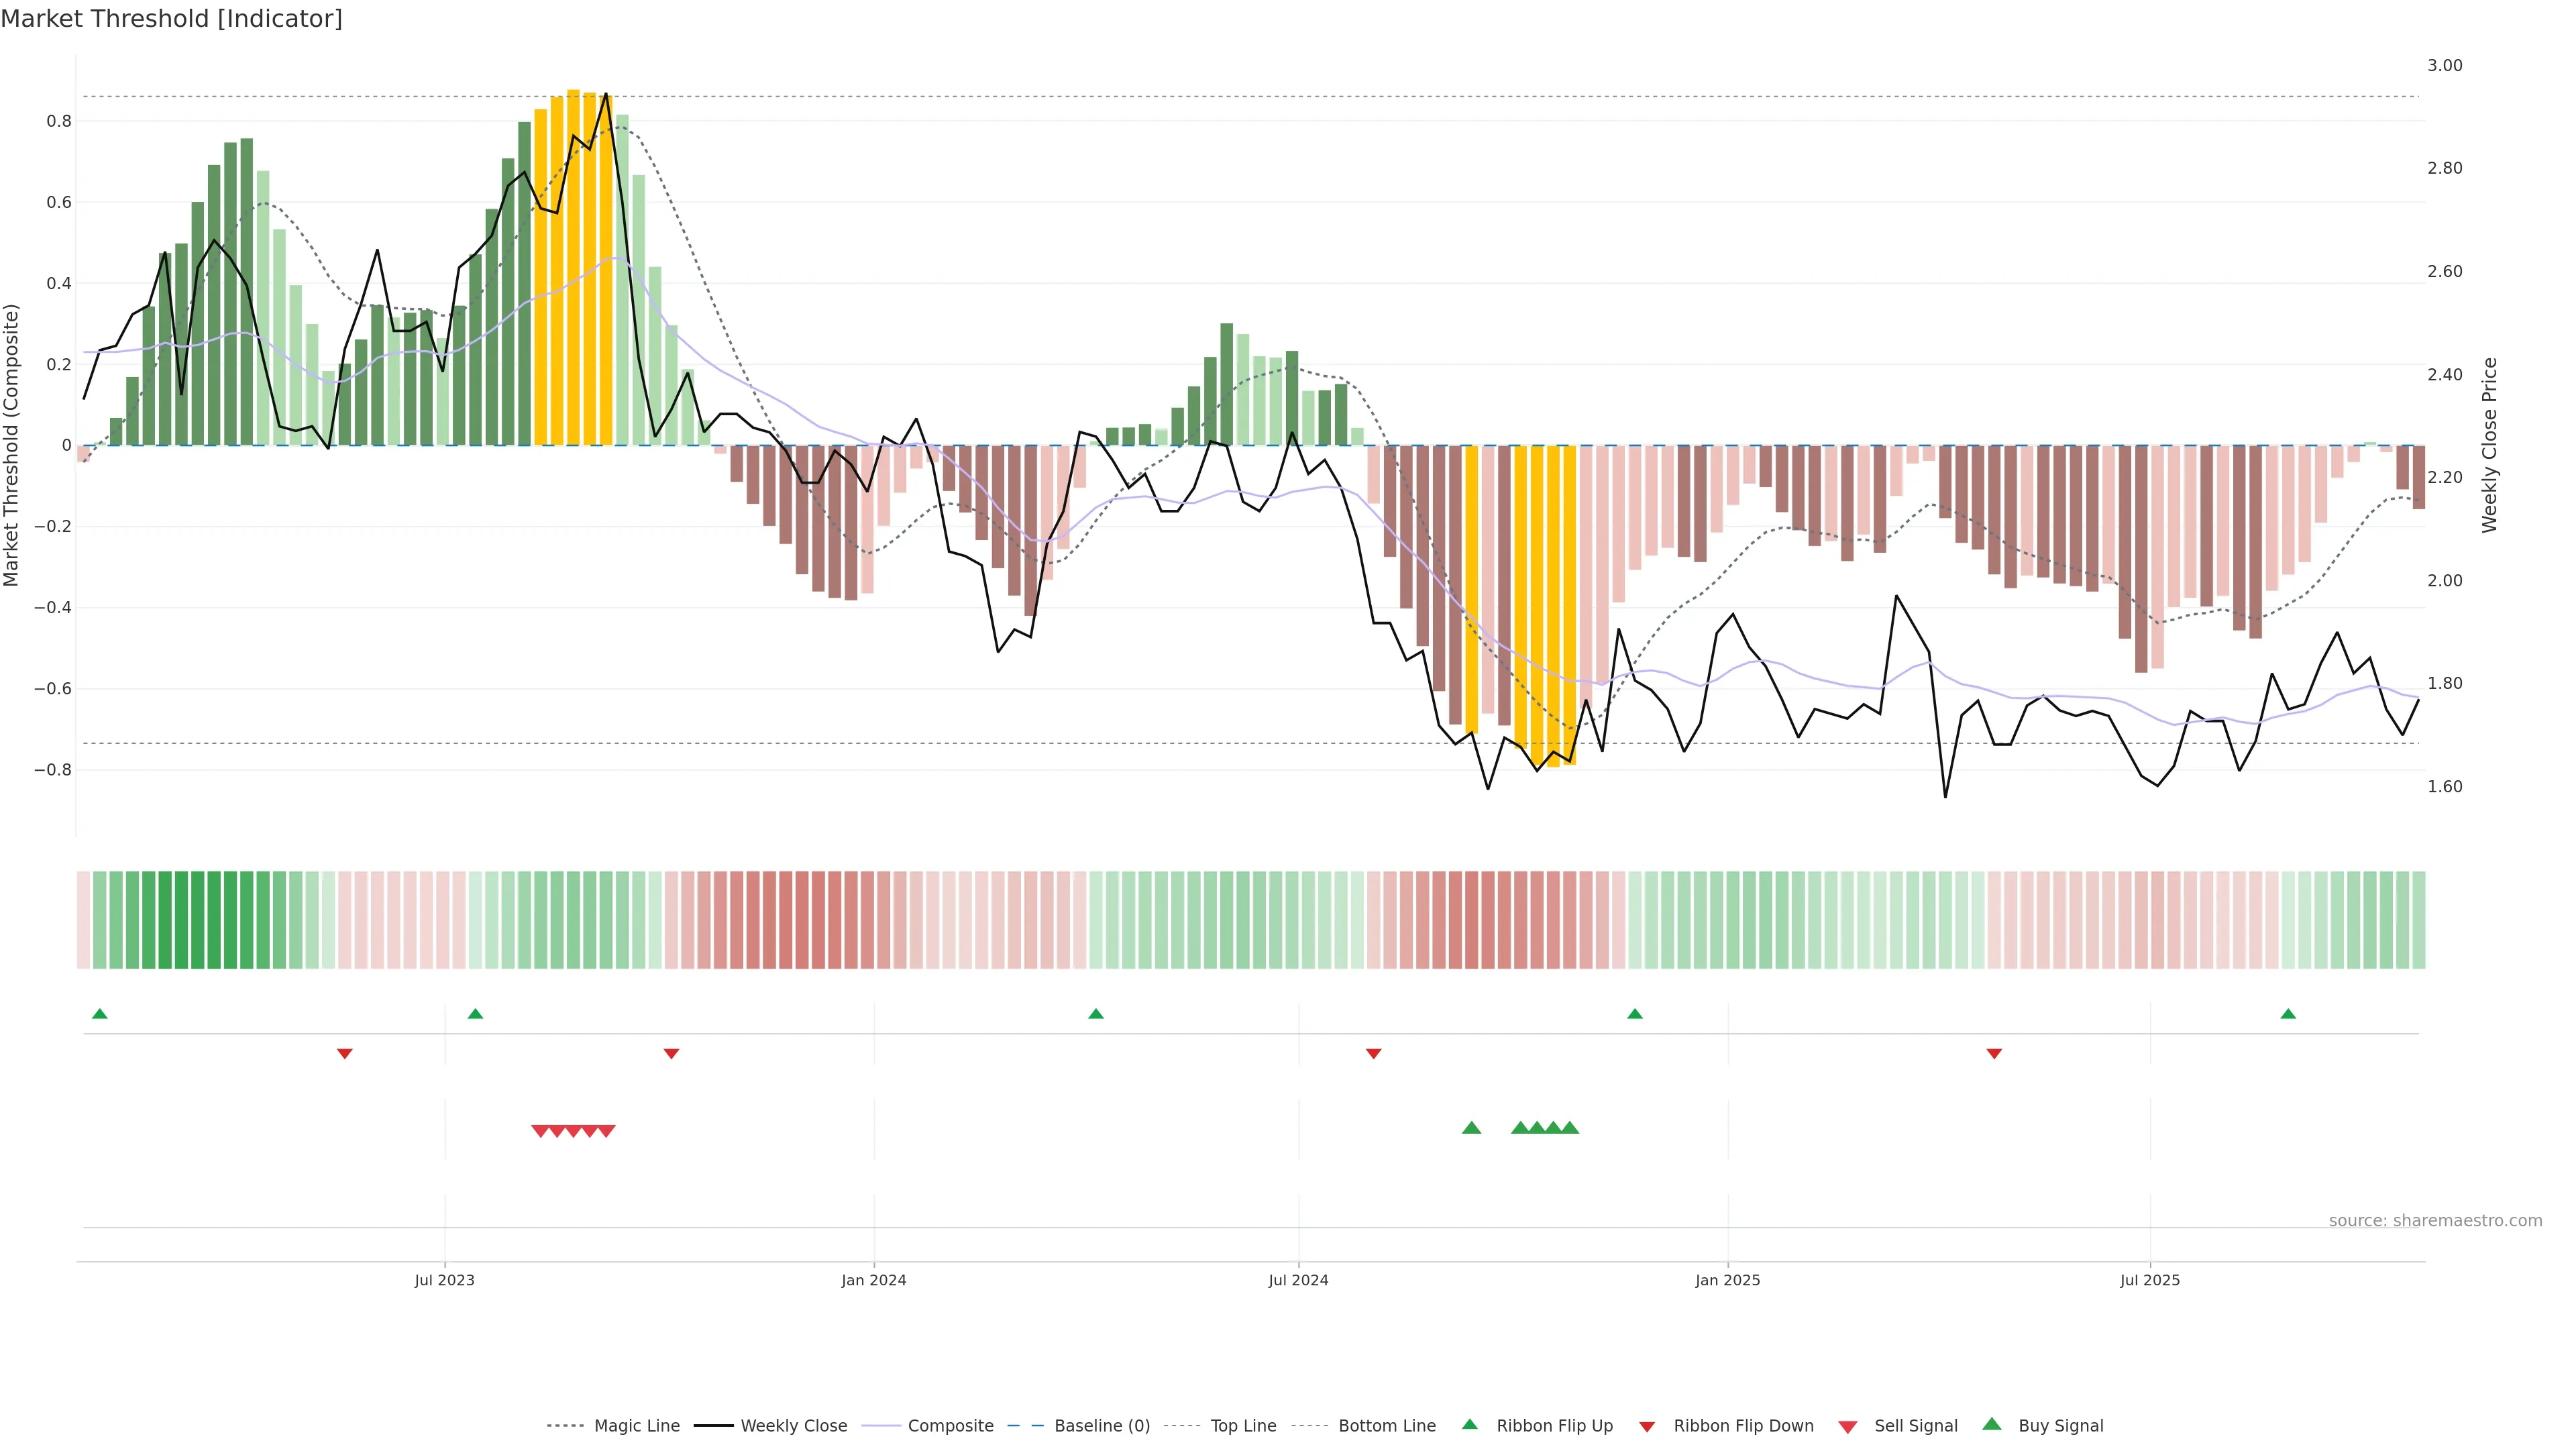Toggle the Composite legend entry
The height and width of the screenshot is (1449, 2576).
point(950,1426)
